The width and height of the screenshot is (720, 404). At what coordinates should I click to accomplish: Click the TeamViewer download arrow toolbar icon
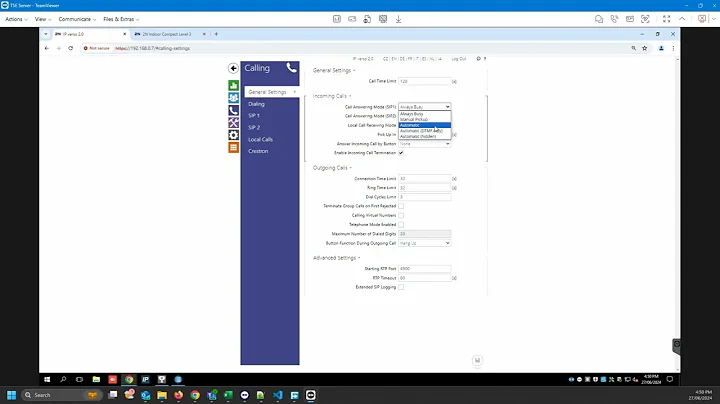pos(398,19)
